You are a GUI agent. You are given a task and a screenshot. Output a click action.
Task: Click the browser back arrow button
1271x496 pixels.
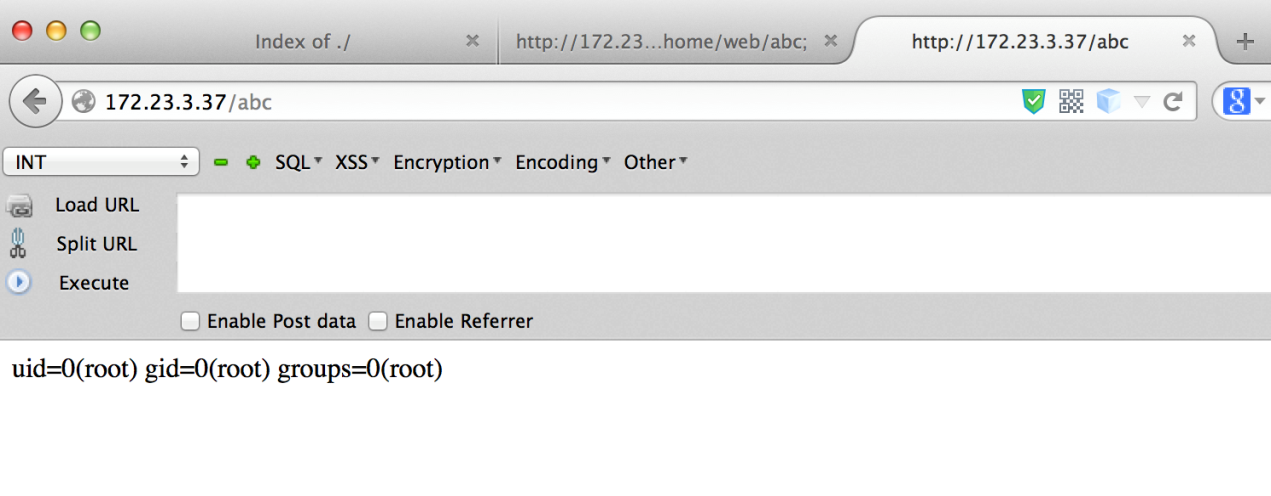coord(35,101)
